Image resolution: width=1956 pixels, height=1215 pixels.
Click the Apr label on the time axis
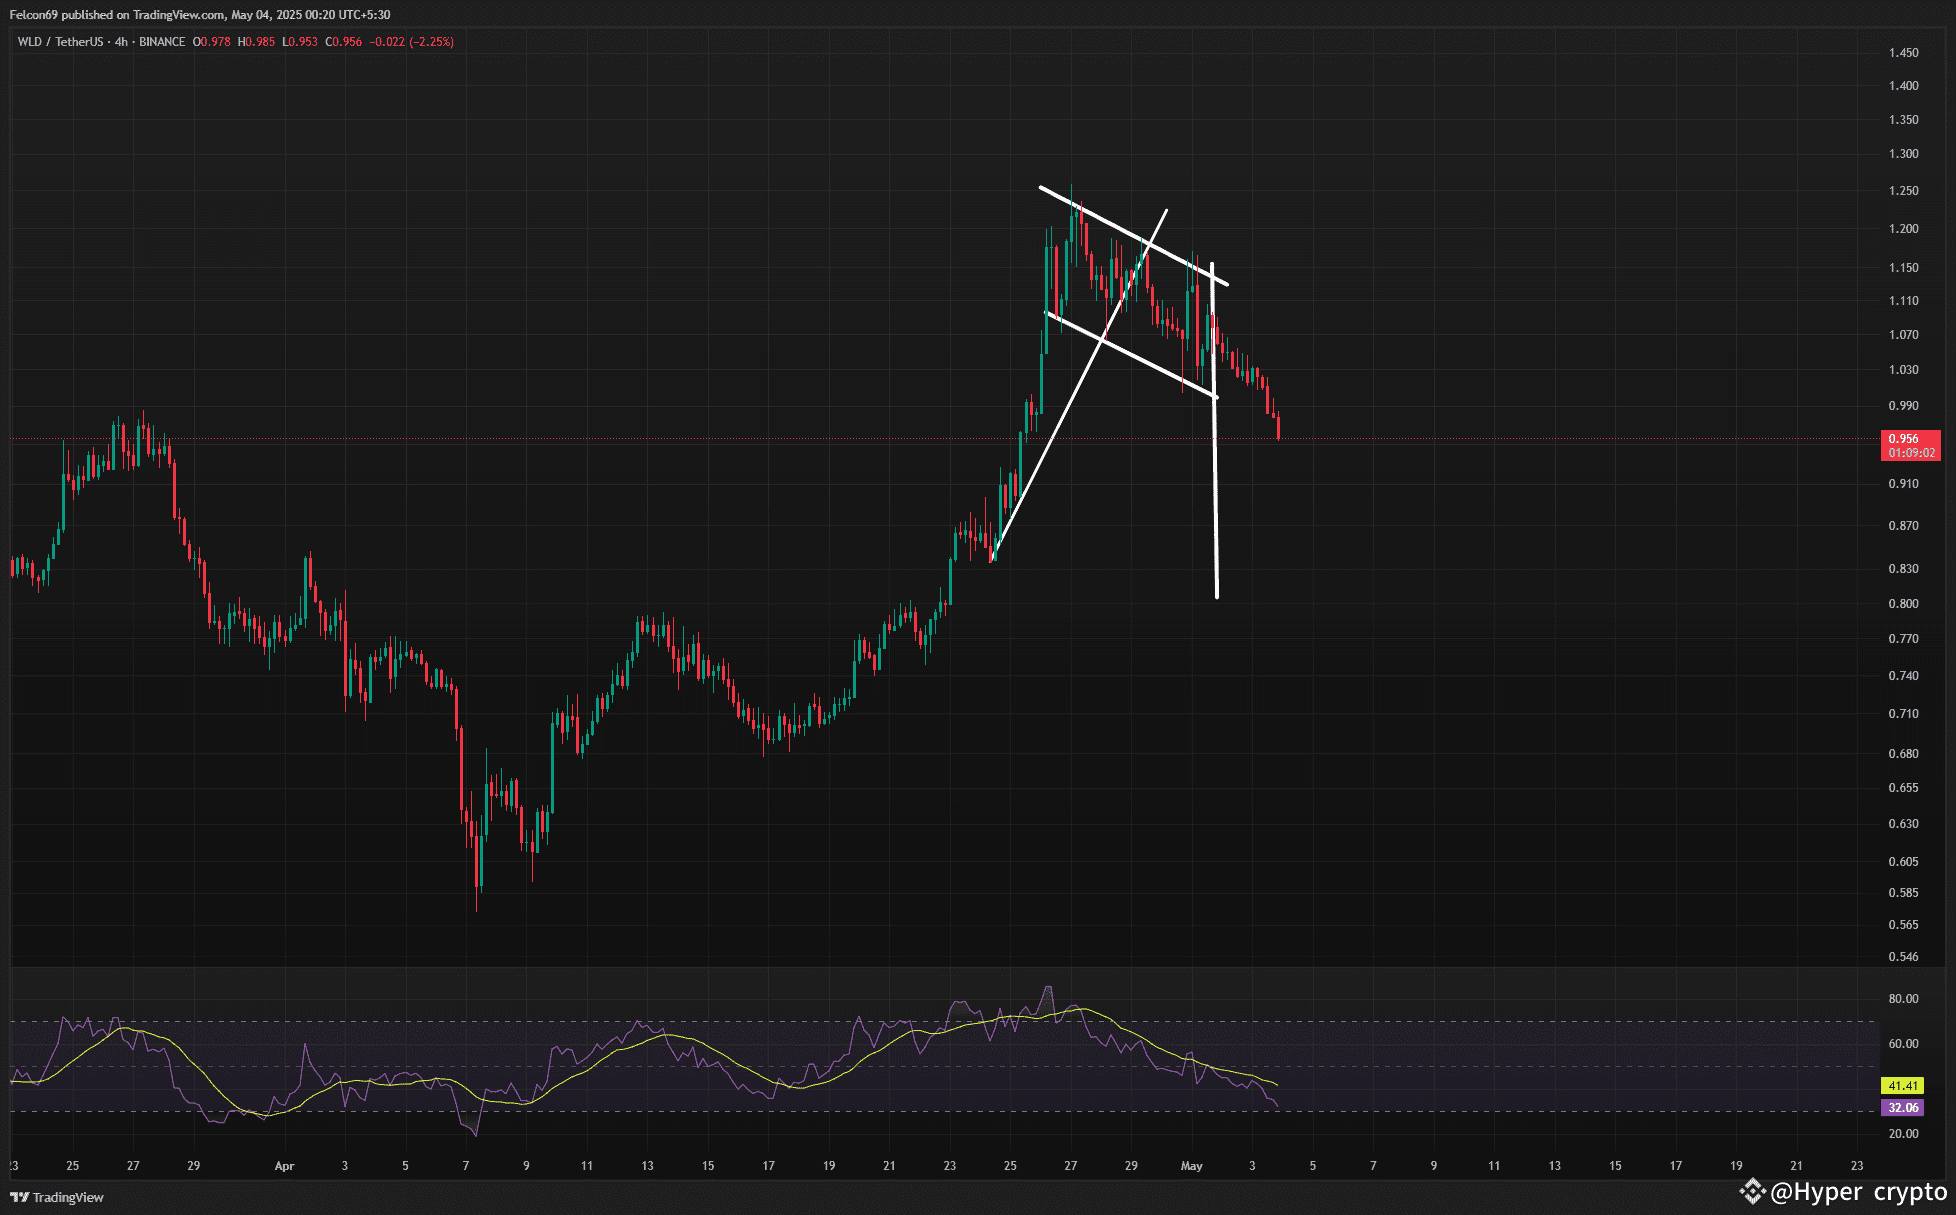pyautogui.click(x=284, y=1165)
